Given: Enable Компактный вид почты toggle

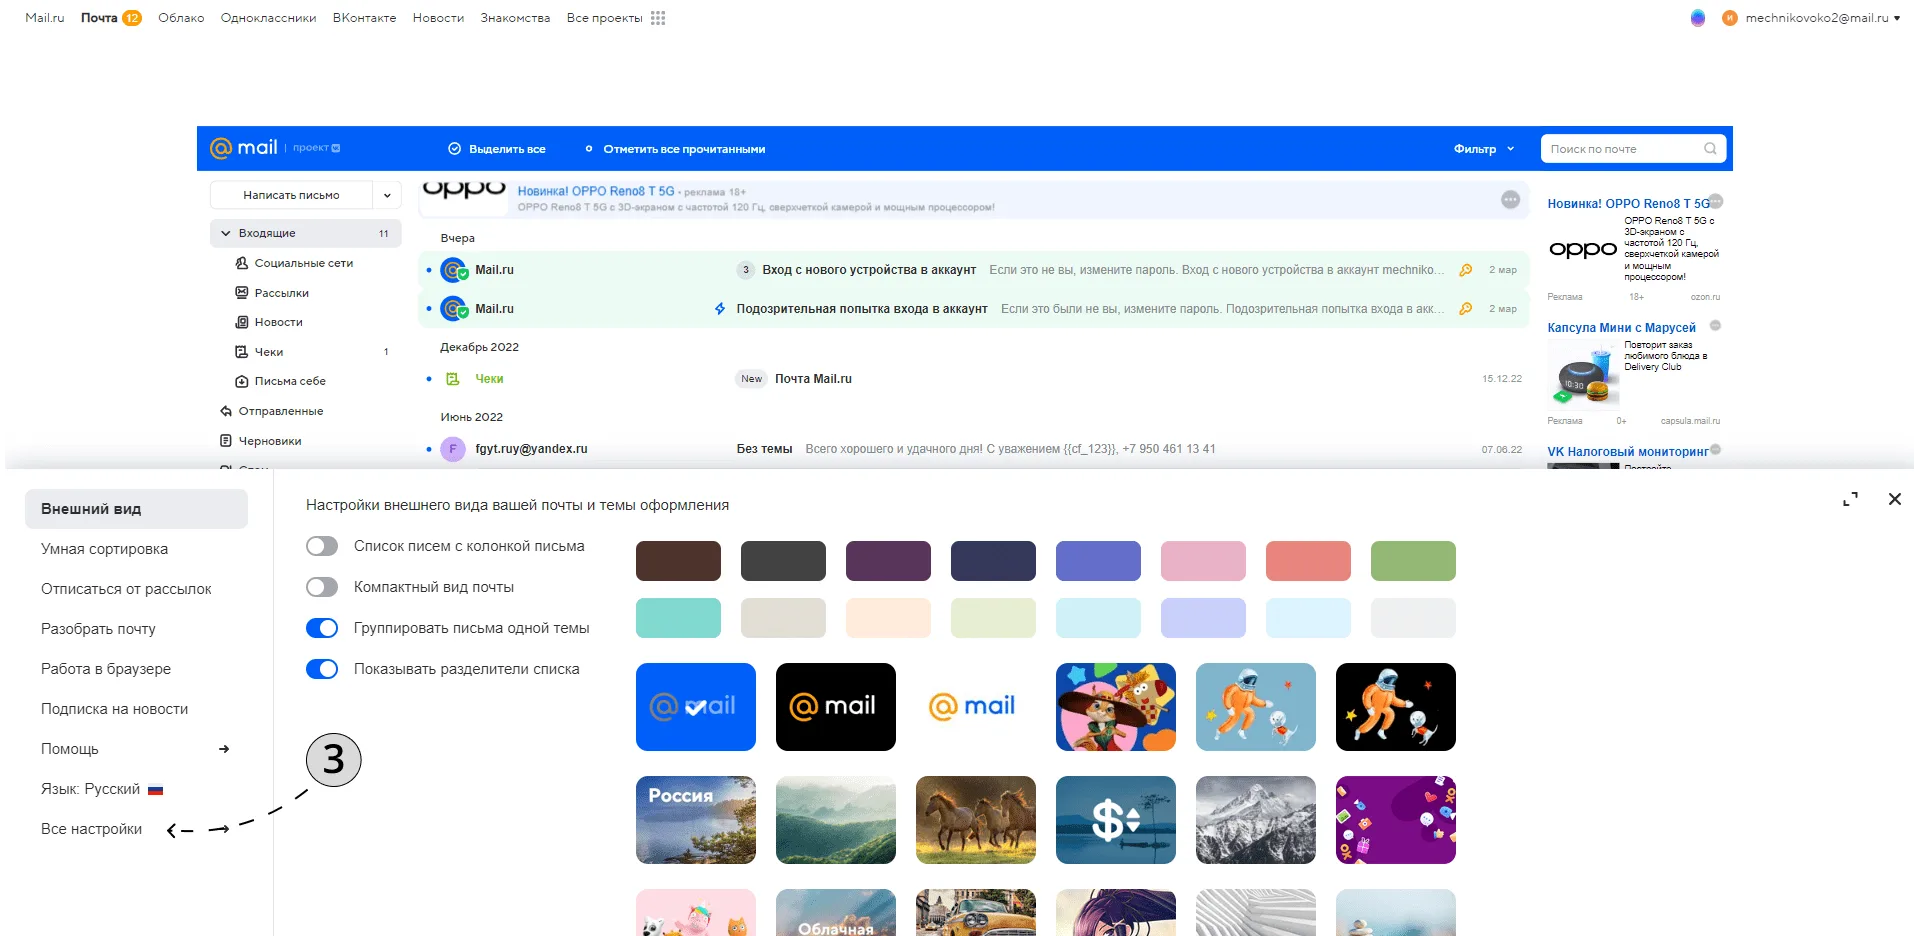Looking at the screenshot, I should coord(322,587).
